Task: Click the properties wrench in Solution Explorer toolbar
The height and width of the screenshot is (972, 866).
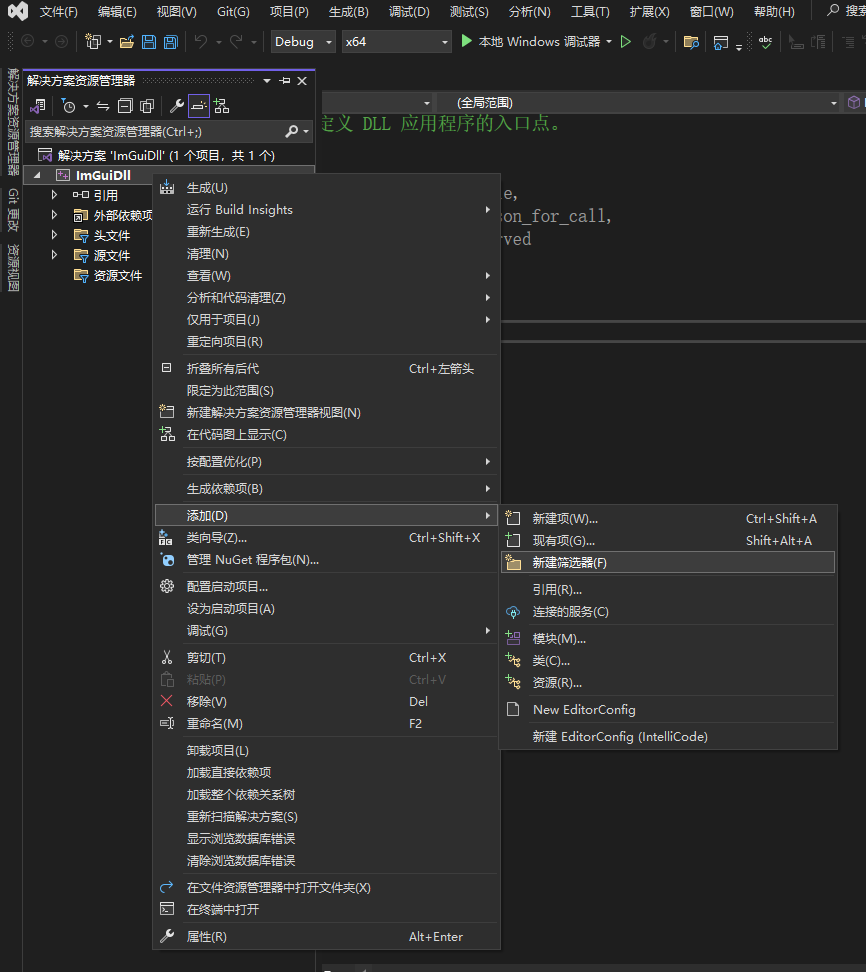Action: pos(177,106)
